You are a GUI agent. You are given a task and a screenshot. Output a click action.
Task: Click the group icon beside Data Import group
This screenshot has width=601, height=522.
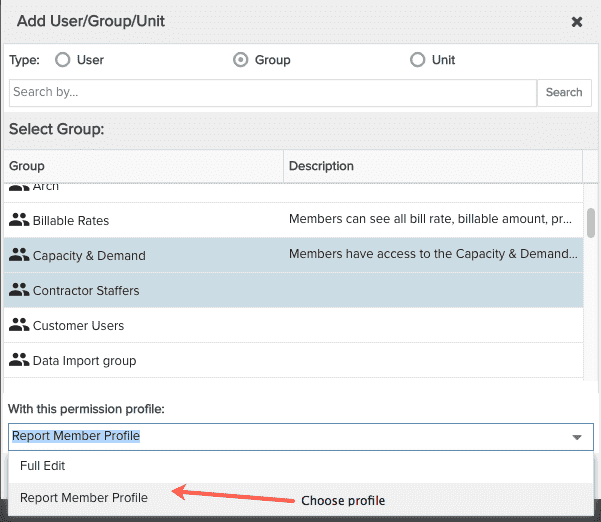point(19,360)
